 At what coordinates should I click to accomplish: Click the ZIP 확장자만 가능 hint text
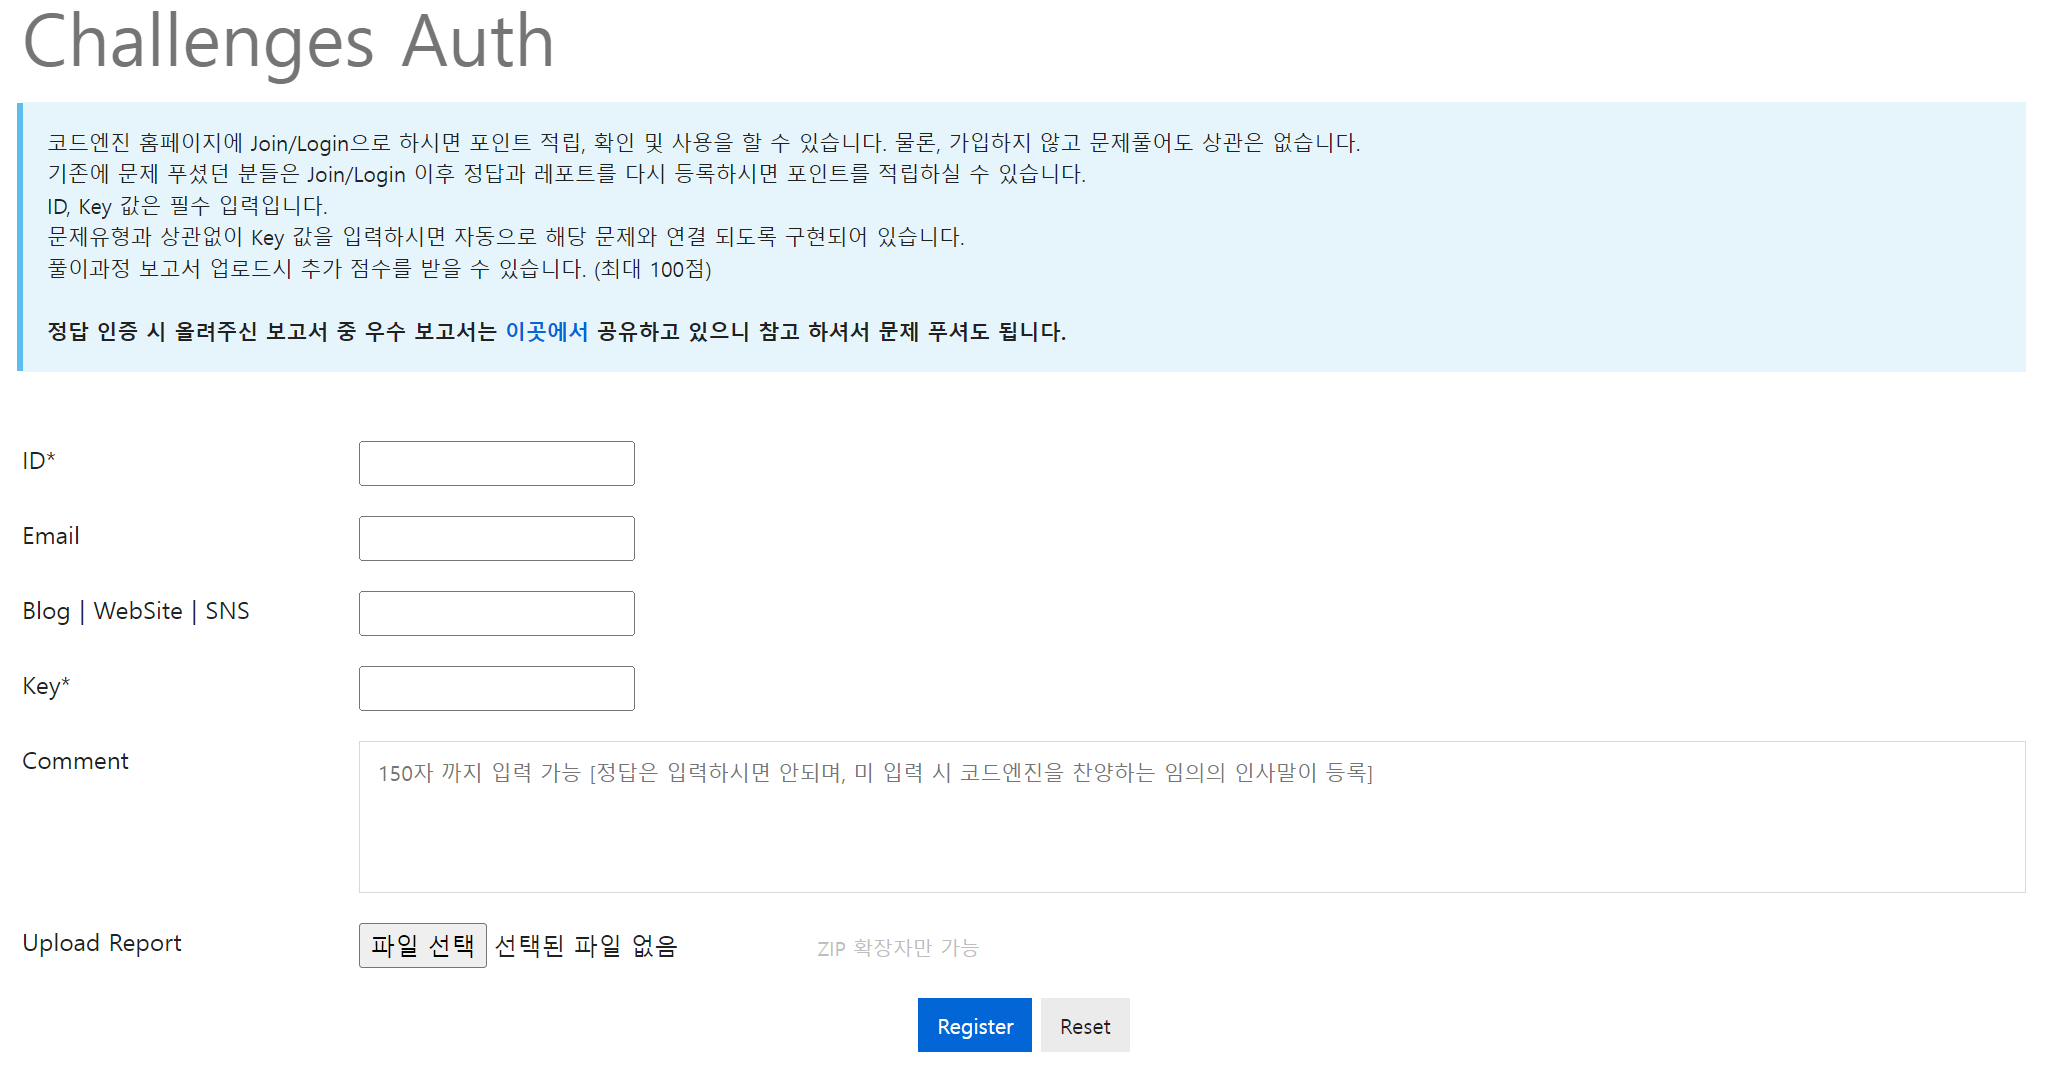897,948
